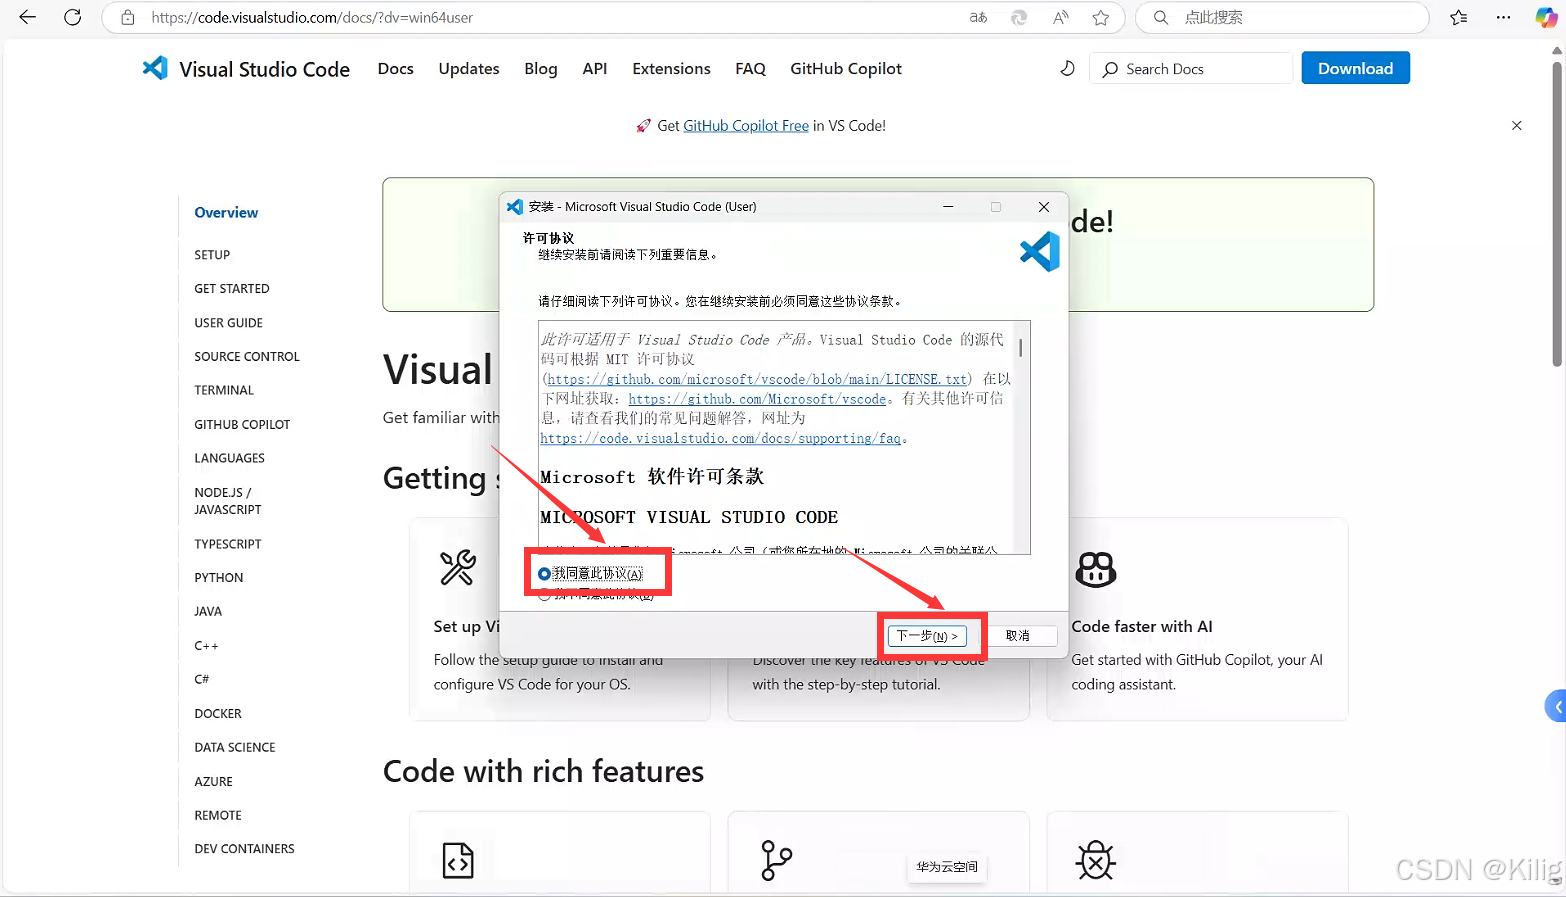Select Overview in the docs sidebar
Viewport: 1566px width, 897px height.
tap(226, 212)
